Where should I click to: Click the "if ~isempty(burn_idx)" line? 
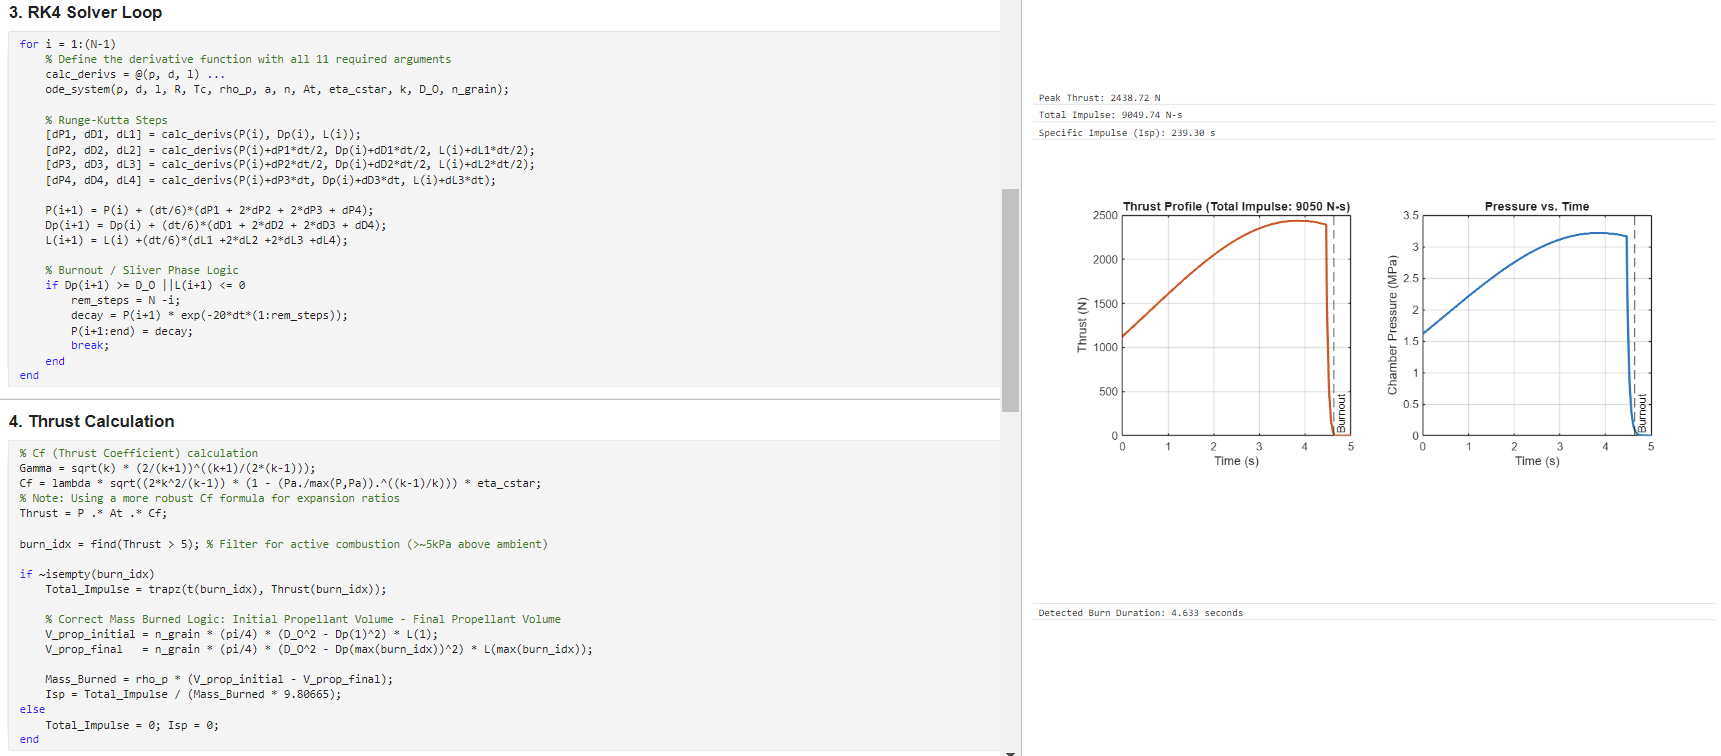87,574
